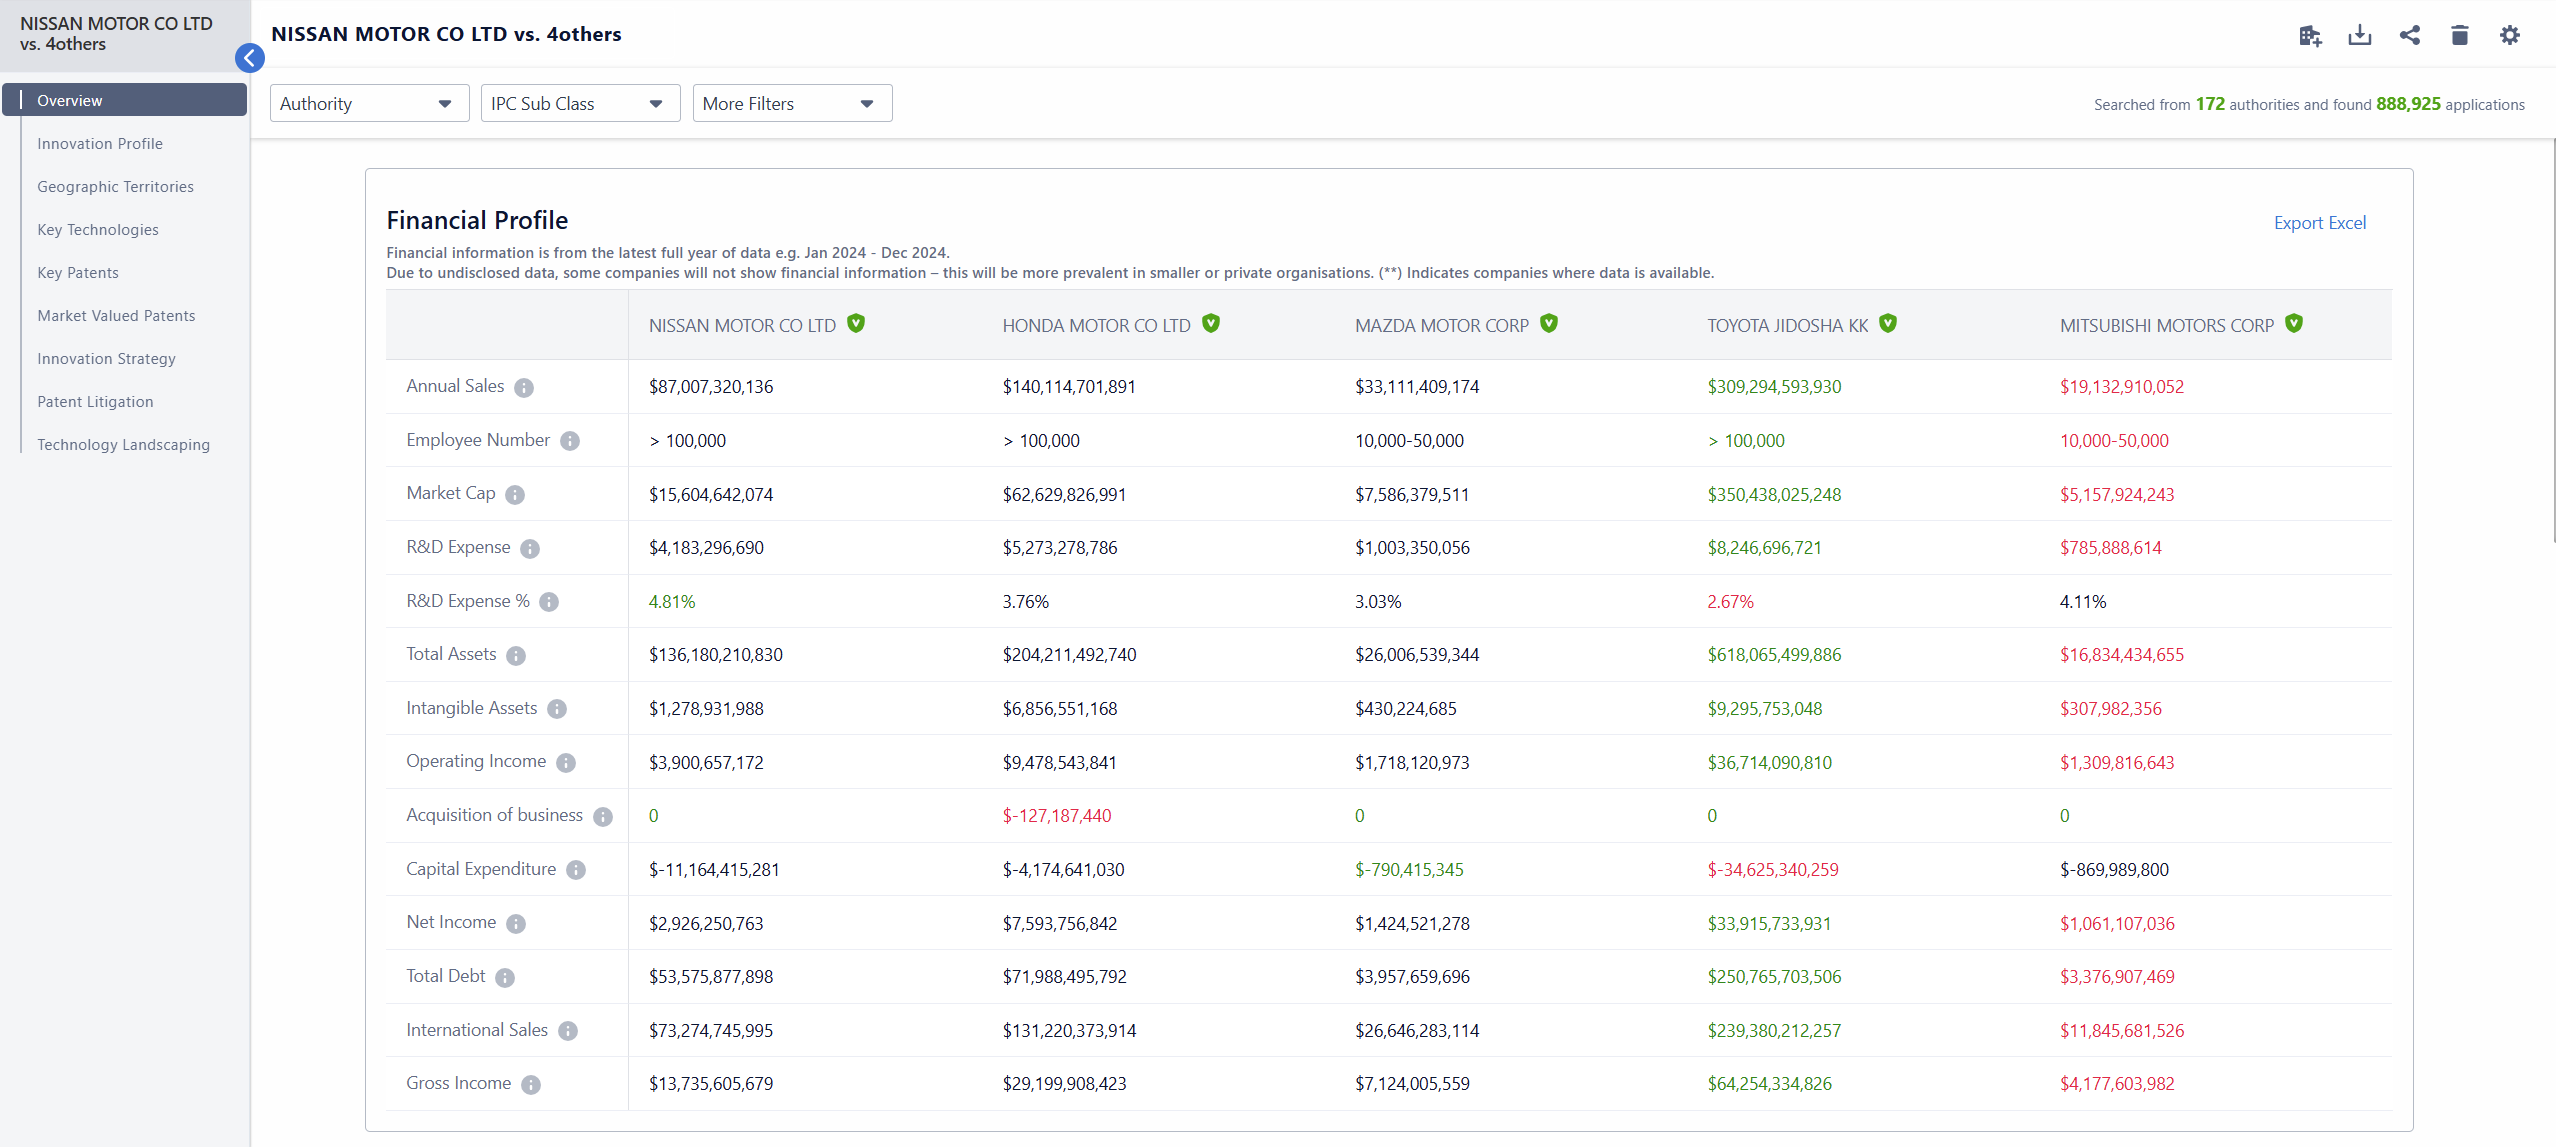
Task: Open the More Filters dropdown
Action: pos(791,104)
